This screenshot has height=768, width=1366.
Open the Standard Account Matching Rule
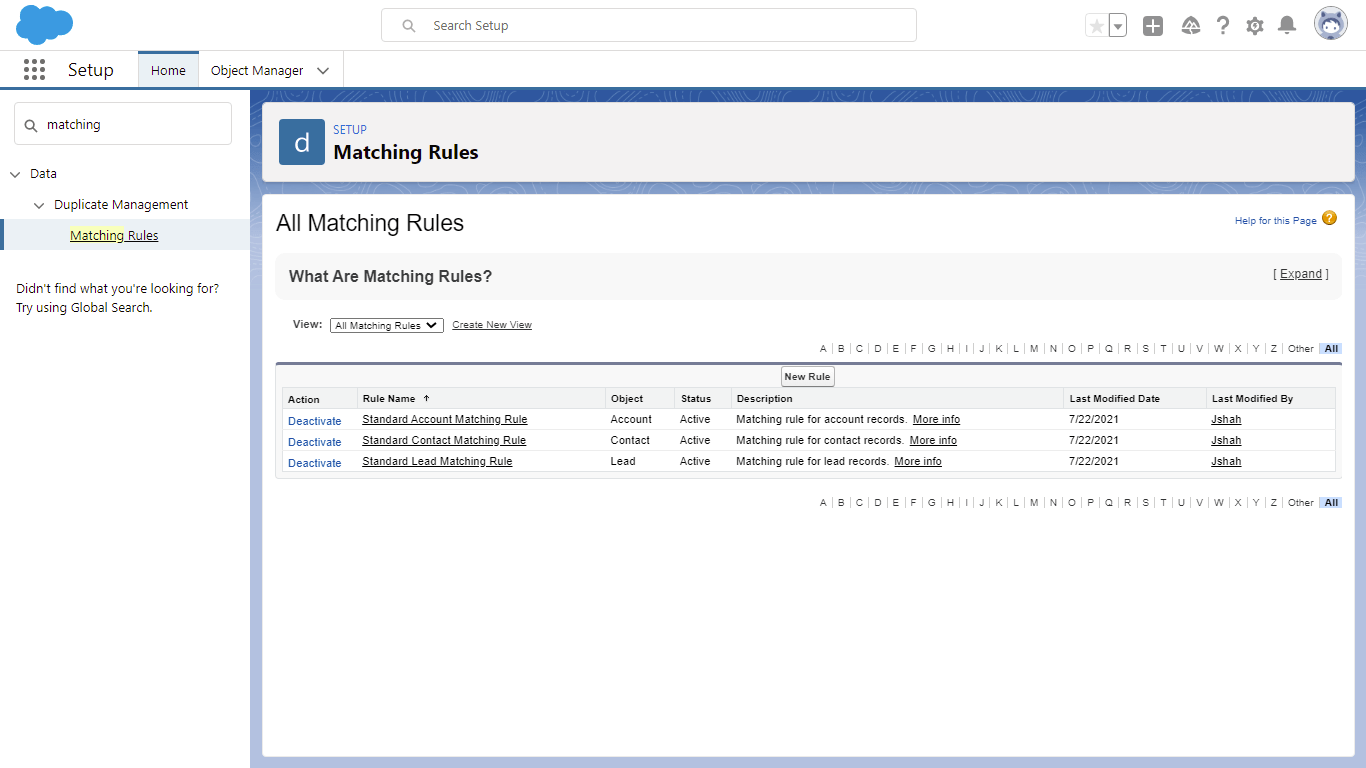[x=445, y=419]
